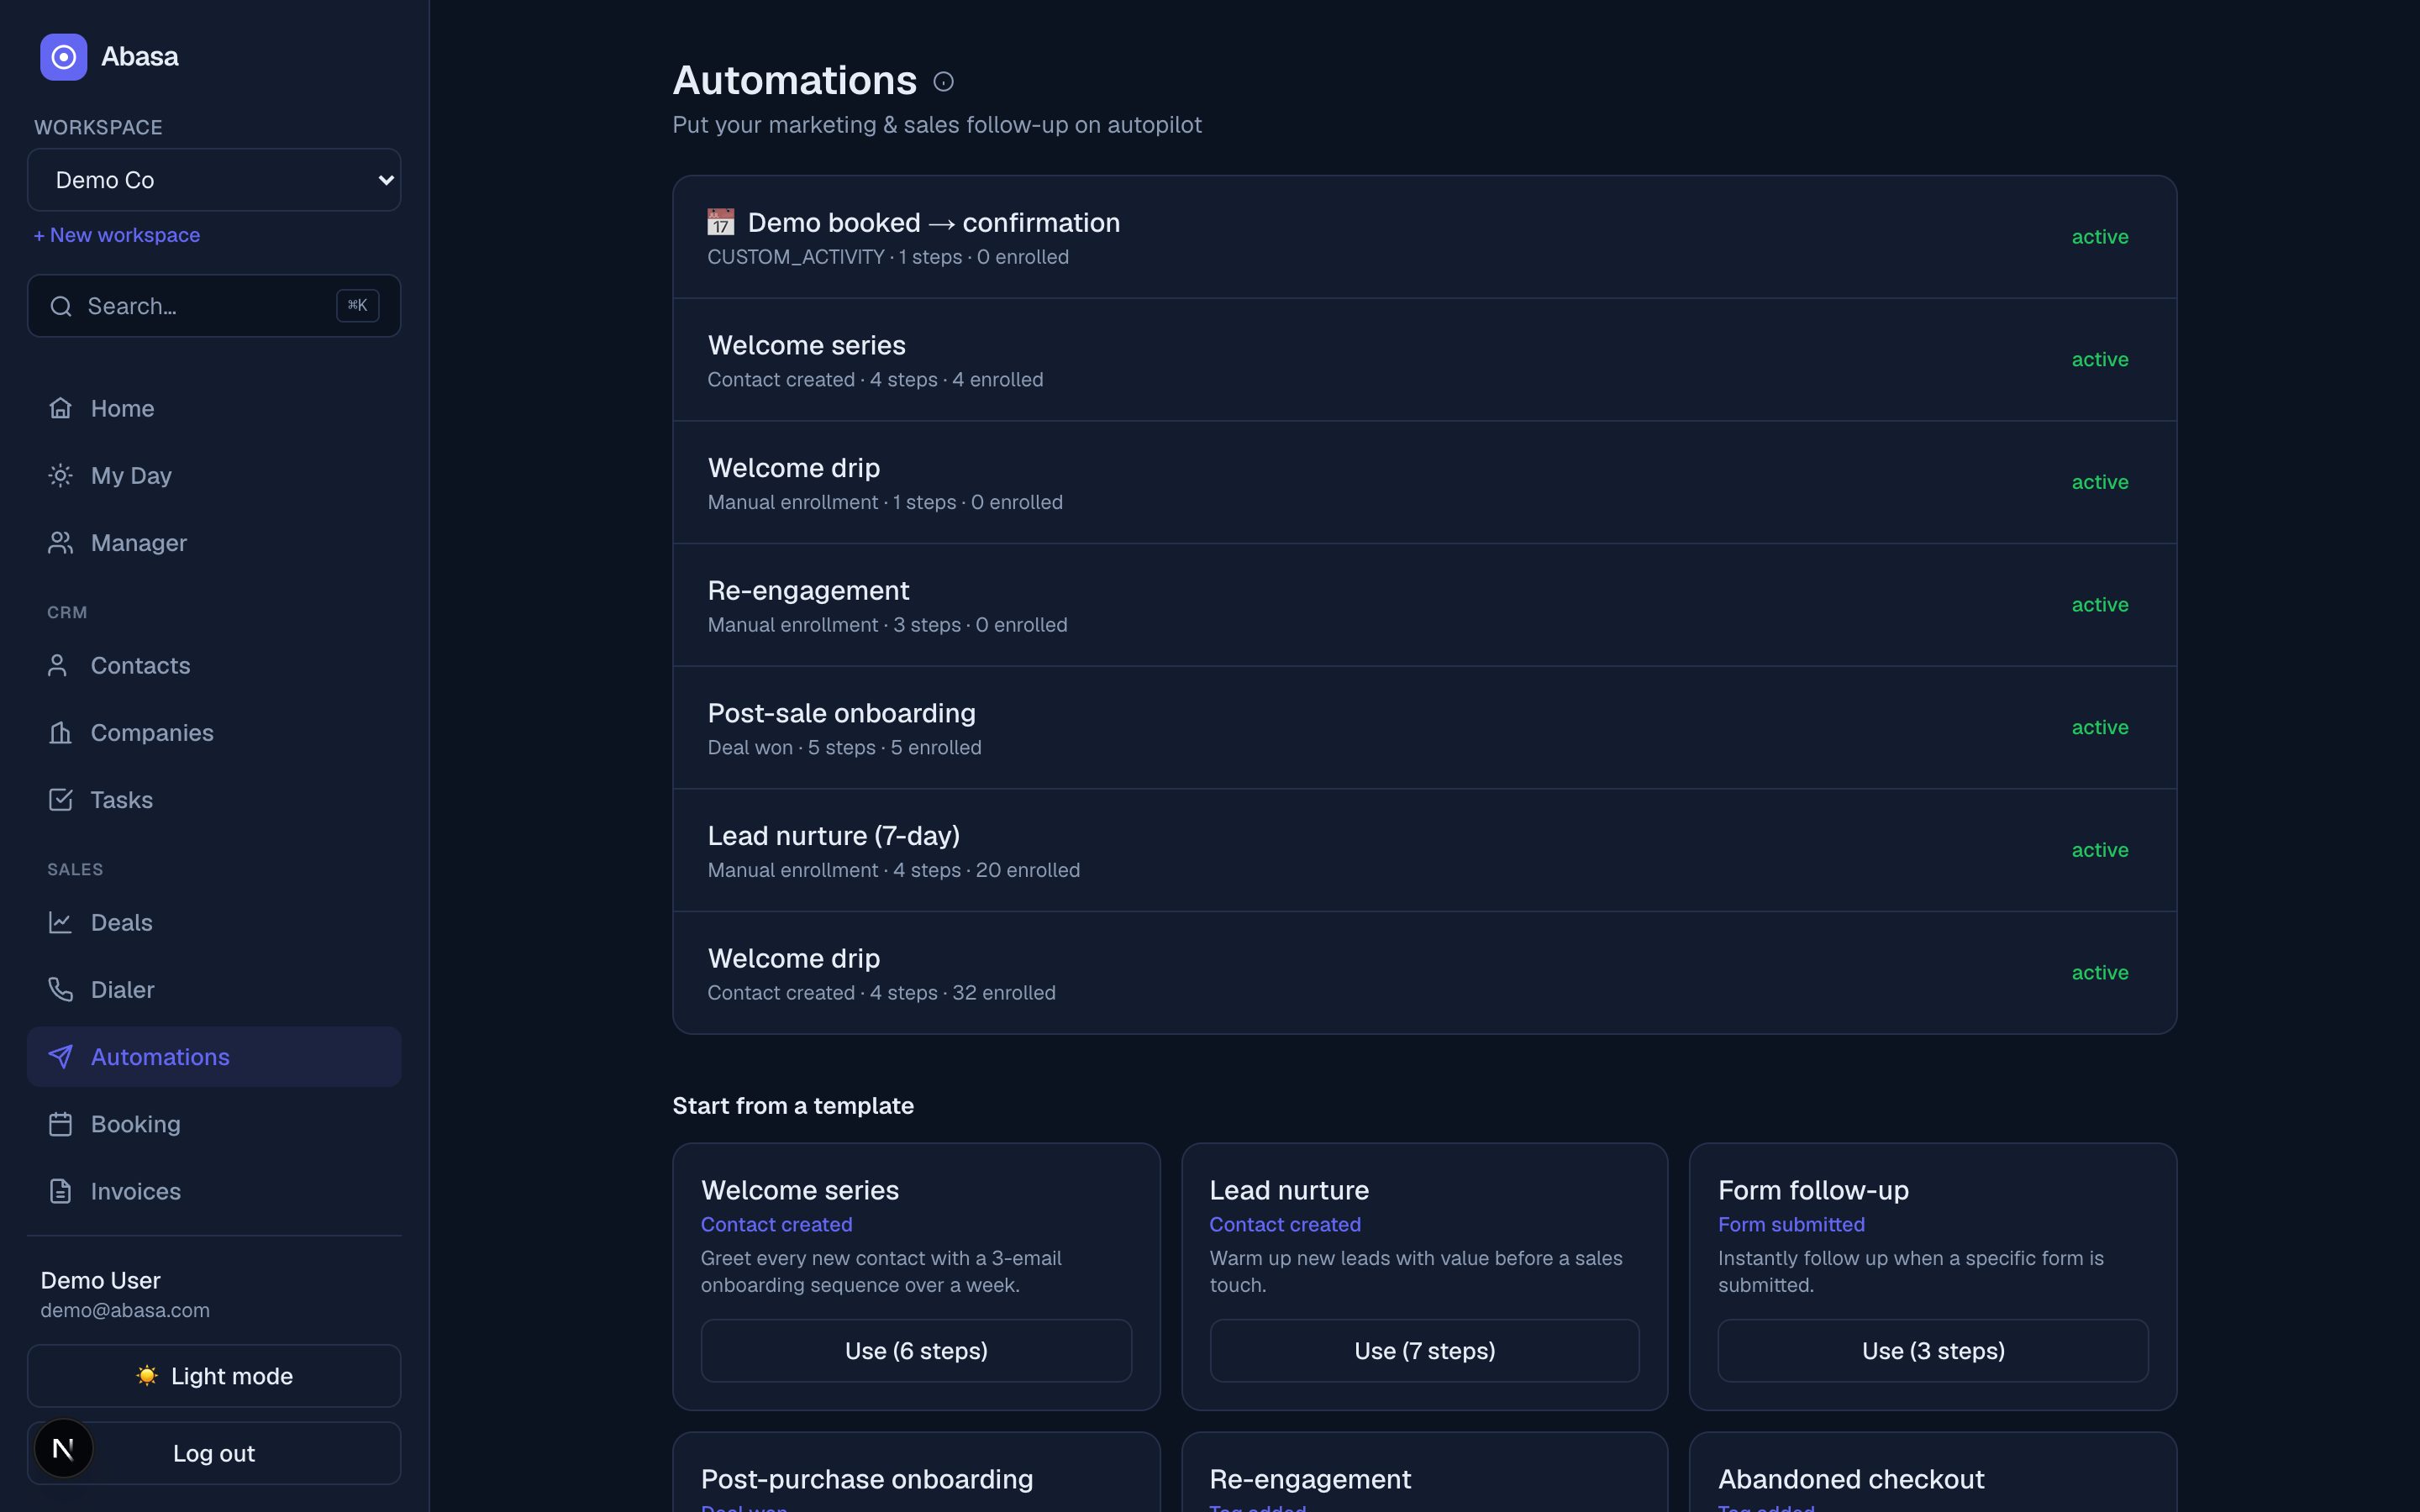The width and height of the screenshot is (2420, 1512).
Task: Click the Manager people icon
Action: click(60, 542)
